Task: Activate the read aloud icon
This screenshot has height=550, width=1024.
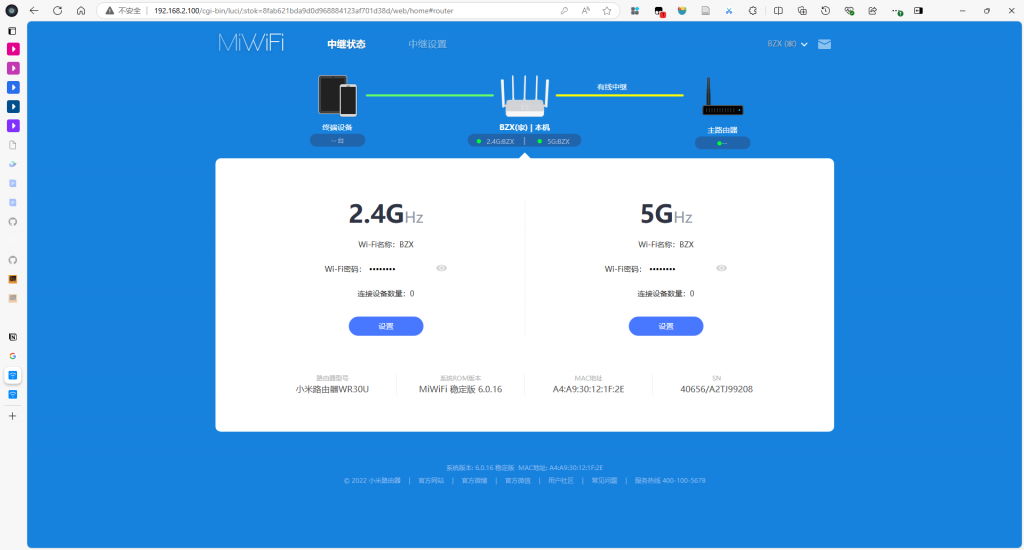Action: click(x=586, y=10)
